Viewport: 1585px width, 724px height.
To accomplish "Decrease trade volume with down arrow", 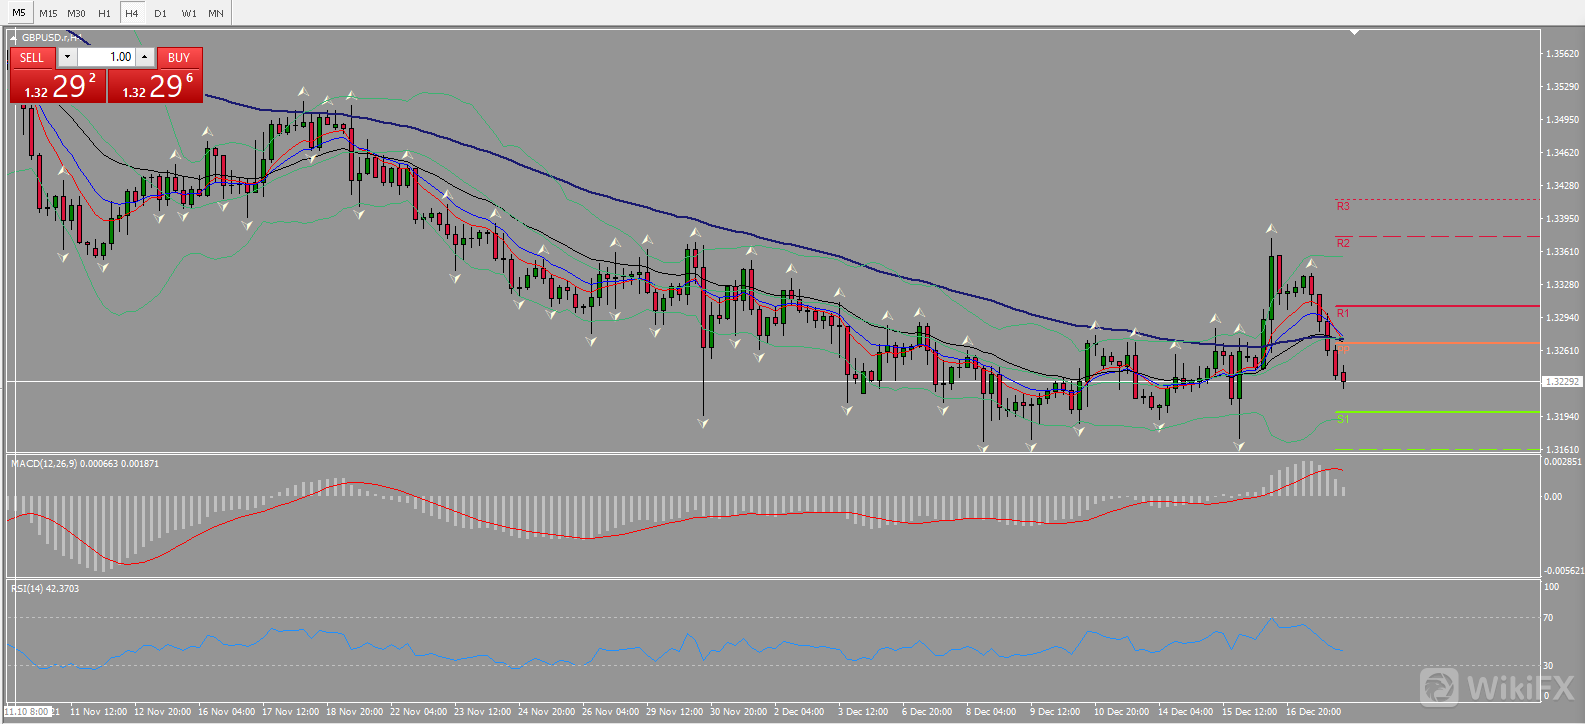I will [x=68, y=57].
